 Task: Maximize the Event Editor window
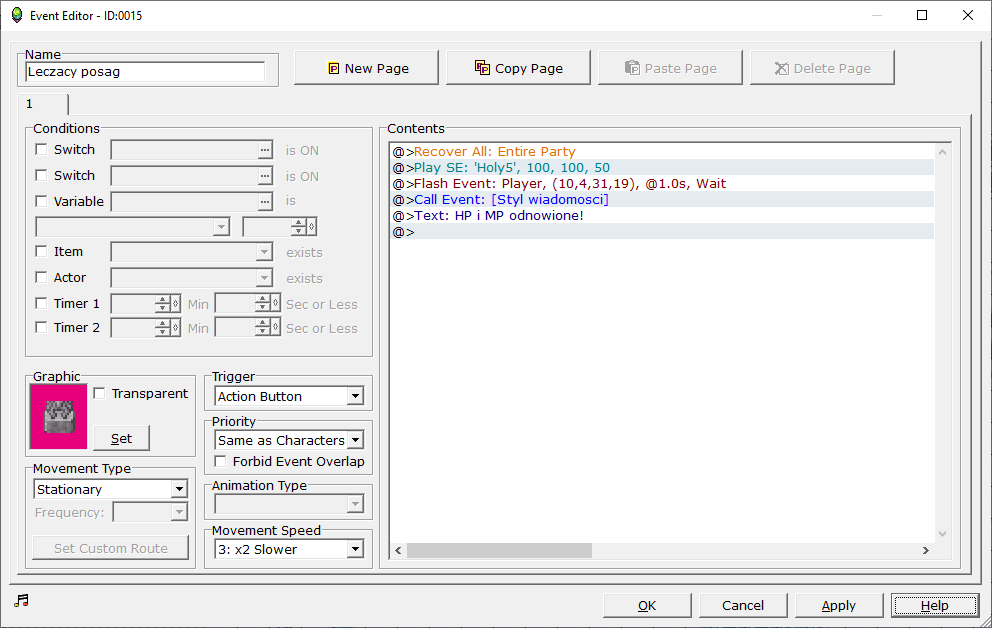tap(922, 15)
